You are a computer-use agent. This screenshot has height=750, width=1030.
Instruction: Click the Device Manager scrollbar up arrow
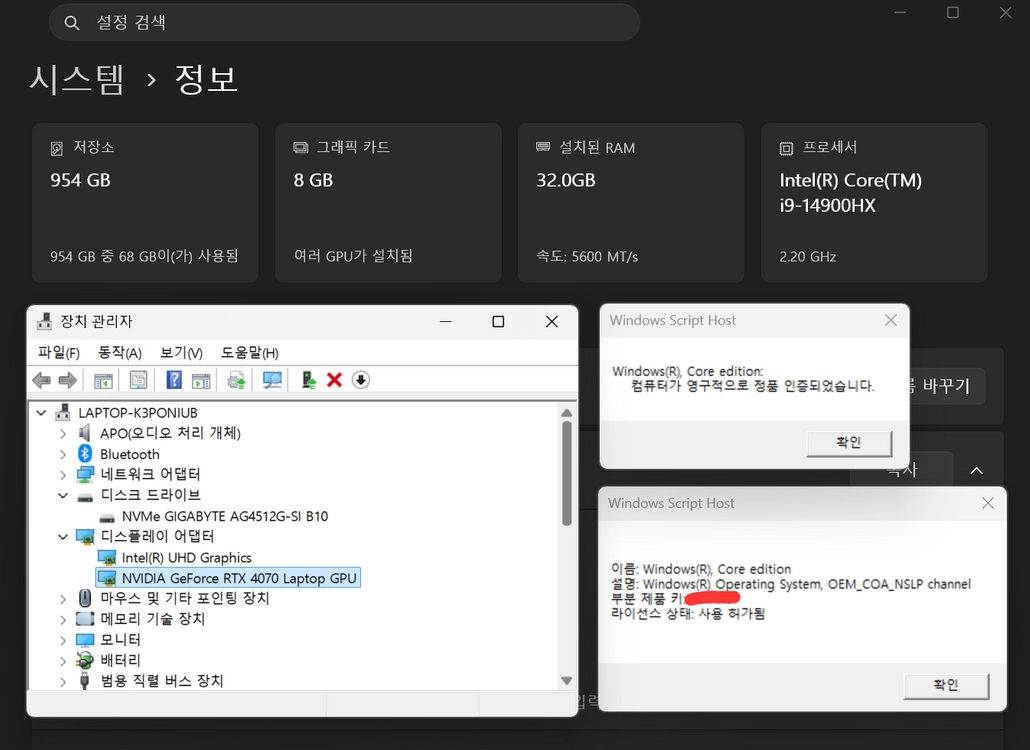[x=566, y=412]
